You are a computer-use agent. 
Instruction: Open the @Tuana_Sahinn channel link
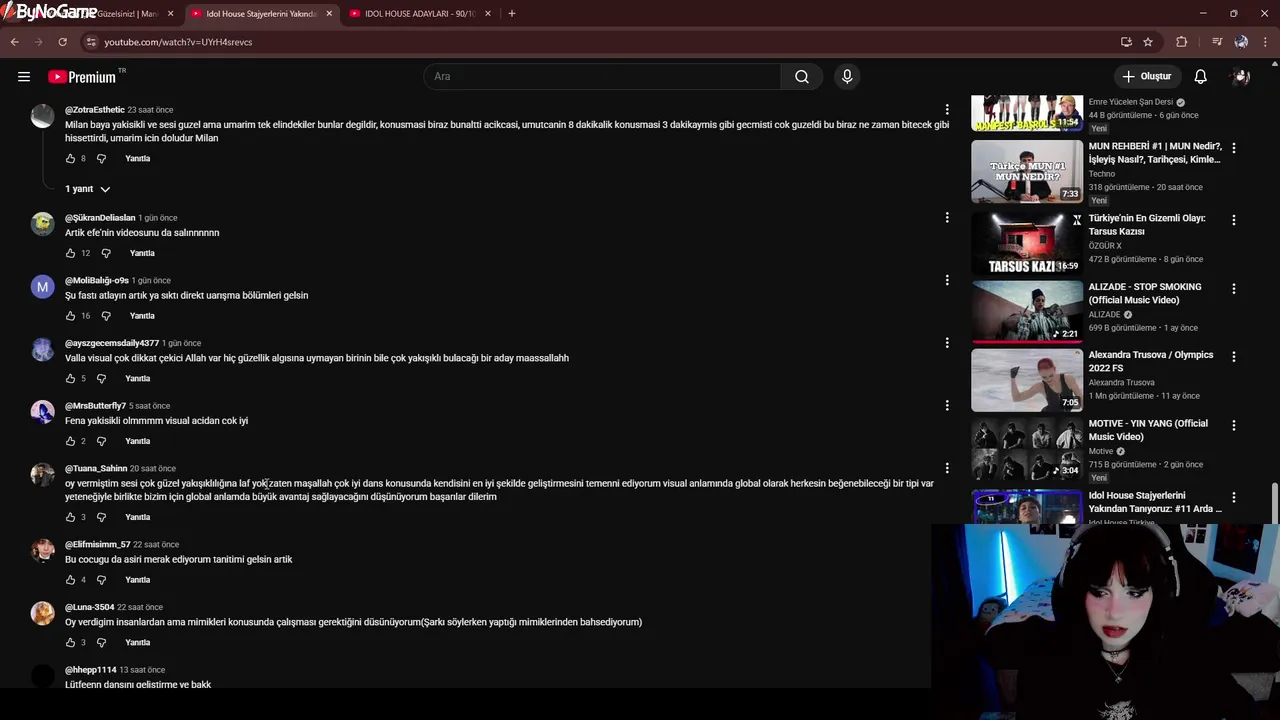pyautogui.click(x=96, y=468)
